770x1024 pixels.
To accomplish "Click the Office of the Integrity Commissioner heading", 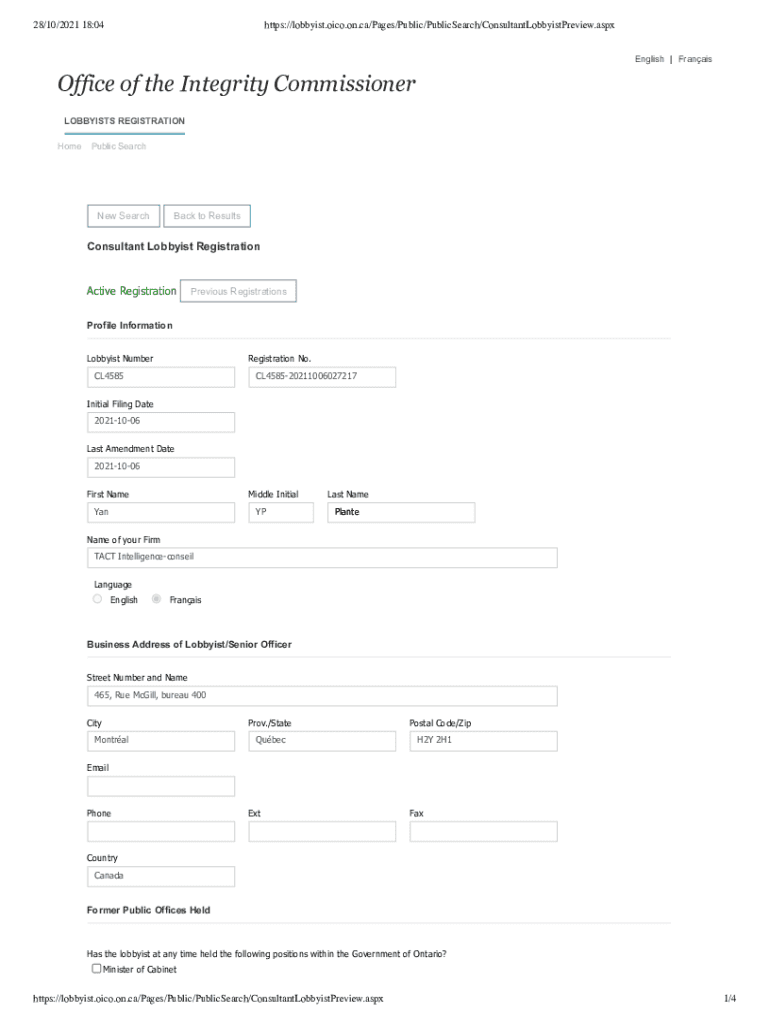I will pos(236,84).
